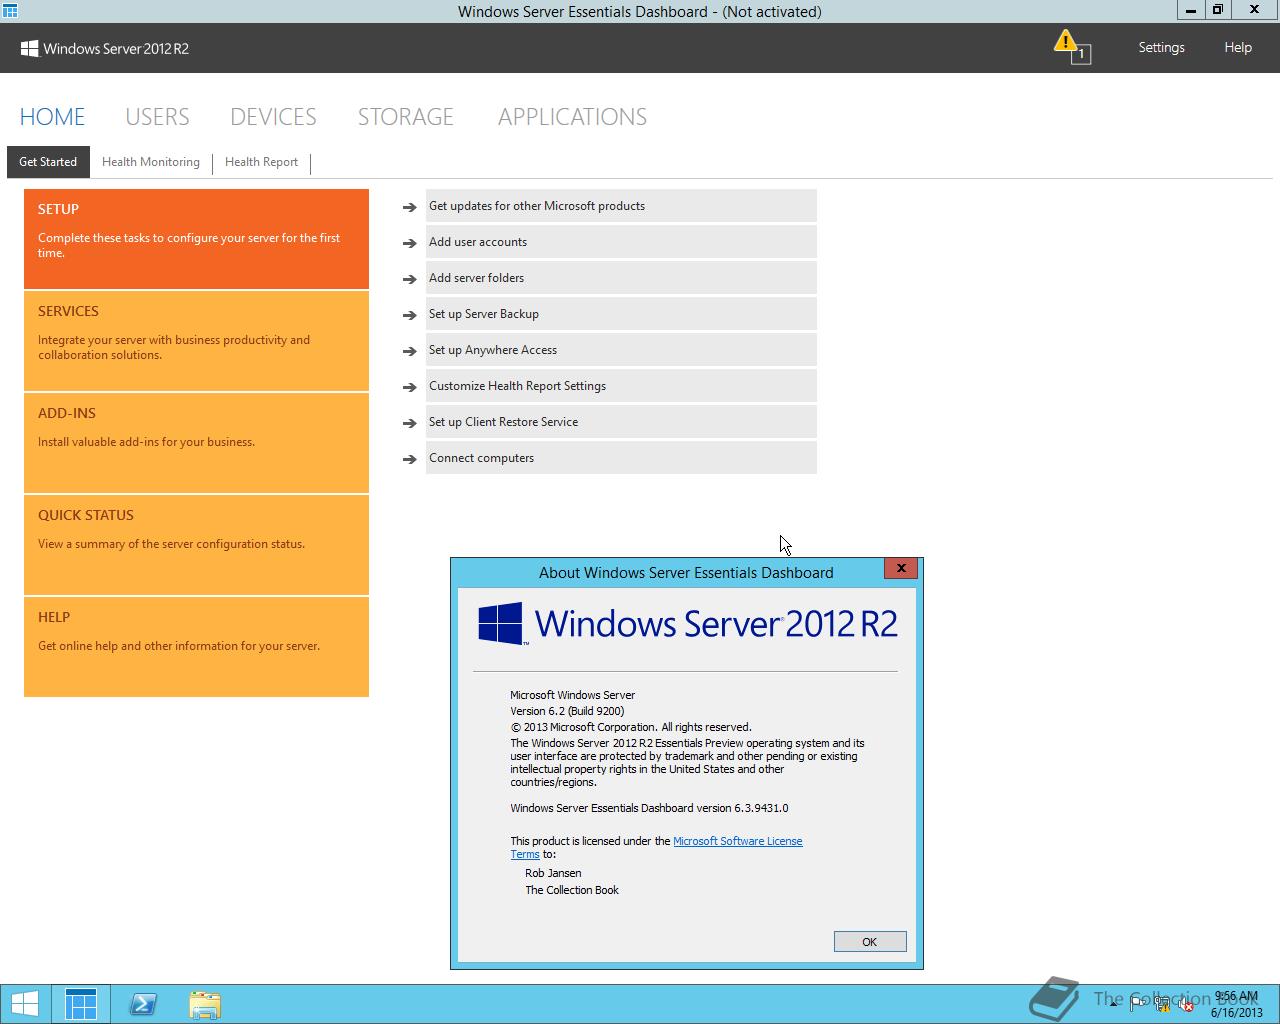Open File Explorer from the taskbar
1280x1024 pixels.
click(205, 1004)
